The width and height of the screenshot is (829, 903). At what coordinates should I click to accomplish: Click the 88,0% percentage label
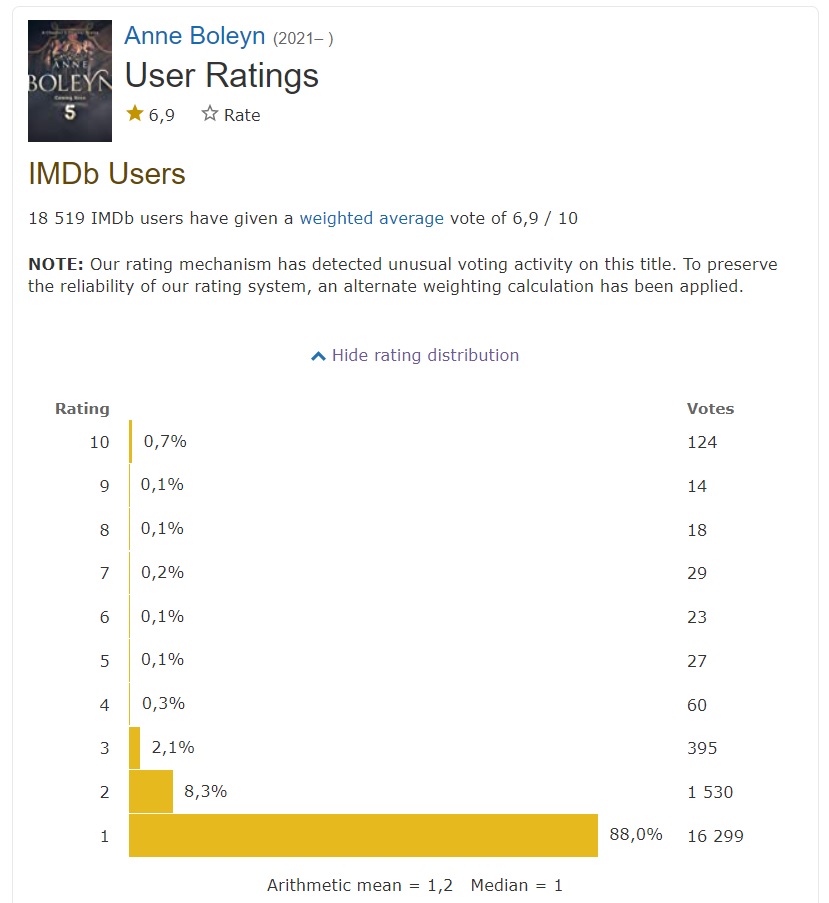tap(636, 834)
